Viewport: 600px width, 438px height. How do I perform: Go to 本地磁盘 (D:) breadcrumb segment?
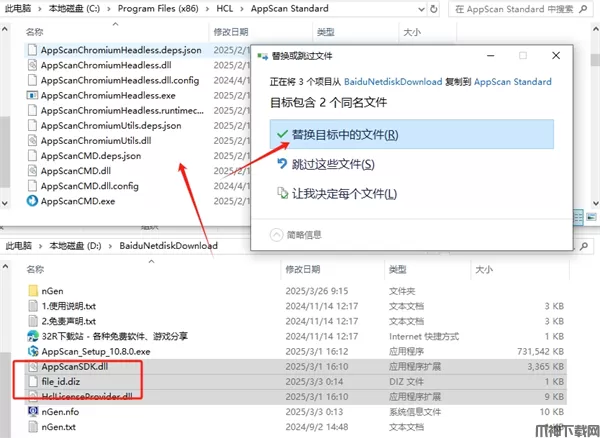(x=75, y=246)
